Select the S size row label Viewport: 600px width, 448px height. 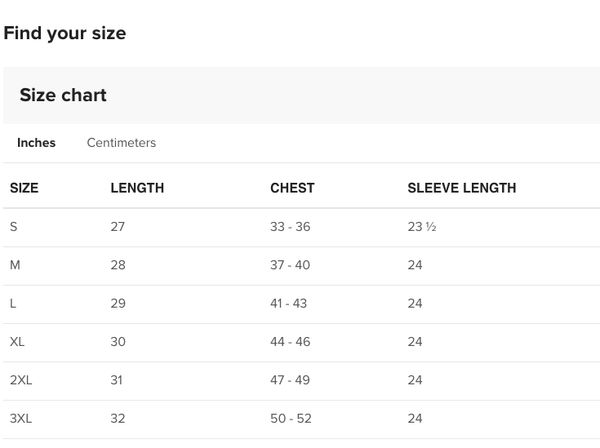(14, 226)
